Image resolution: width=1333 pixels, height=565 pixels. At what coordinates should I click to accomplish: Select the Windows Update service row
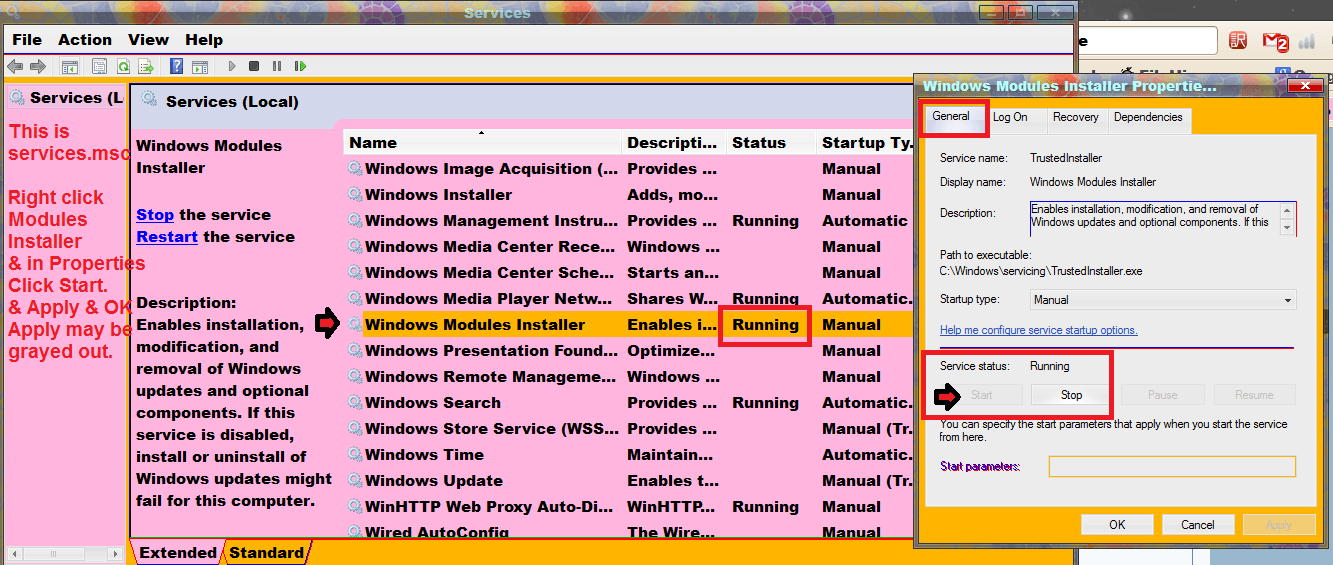coord(629,481)
